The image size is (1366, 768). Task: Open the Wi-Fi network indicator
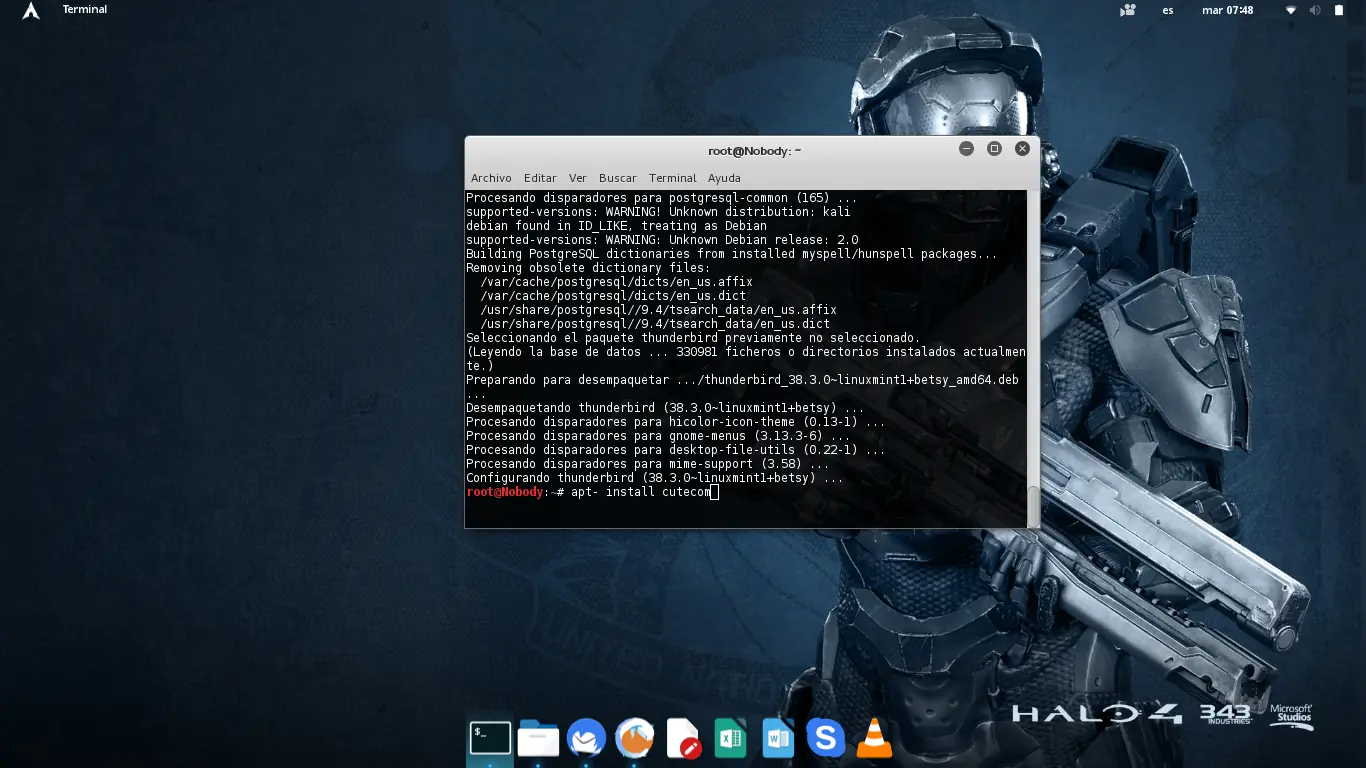click(x=1290, y=10)
